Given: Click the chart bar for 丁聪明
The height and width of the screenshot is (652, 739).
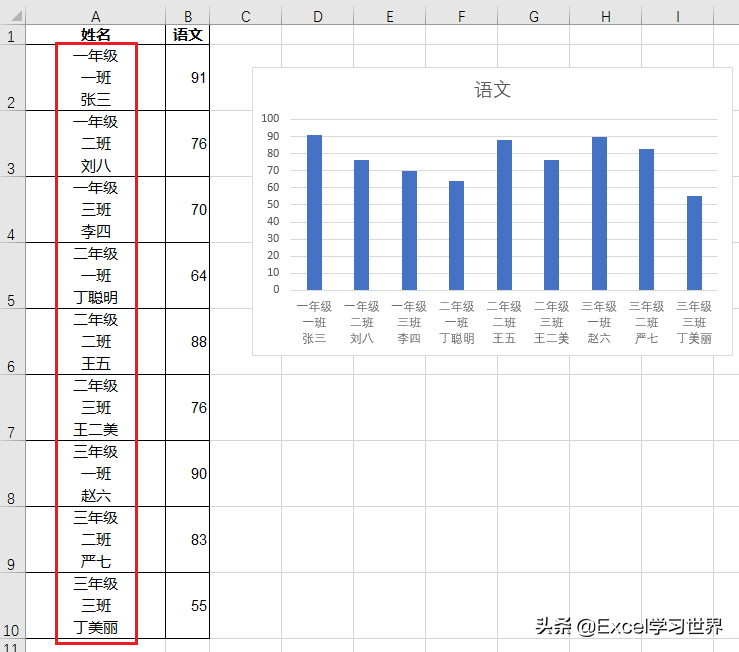Looking at the screenshot, I should pyautogui.click(x=456, y=236).
